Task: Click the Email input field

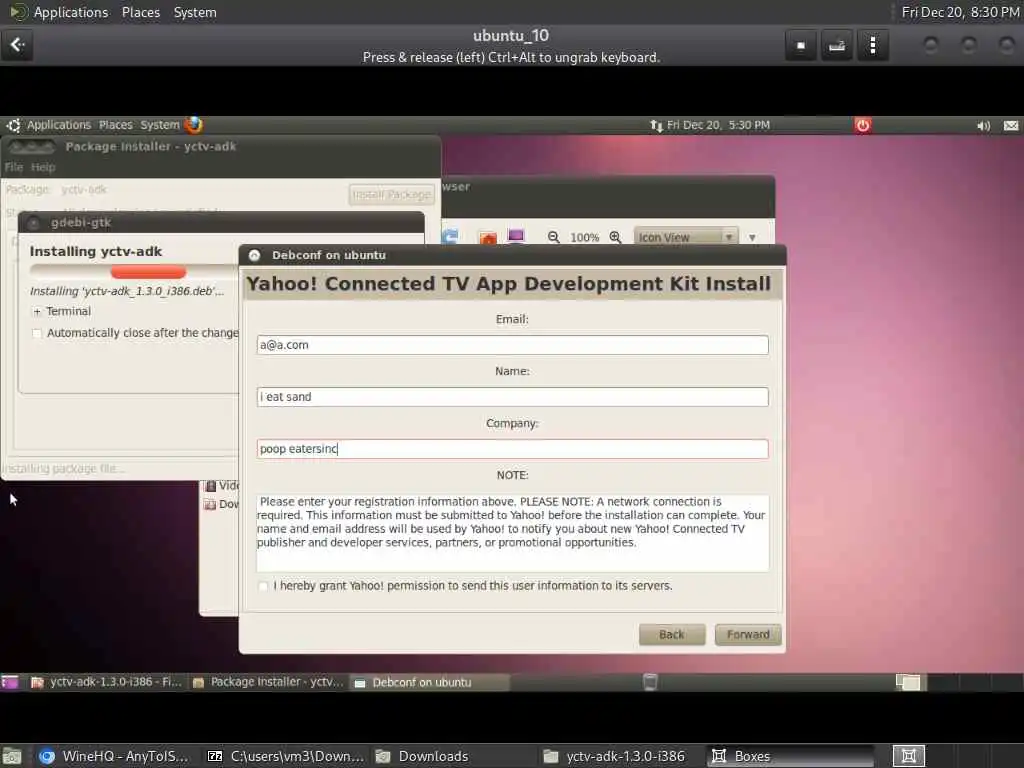Action: 512,345
